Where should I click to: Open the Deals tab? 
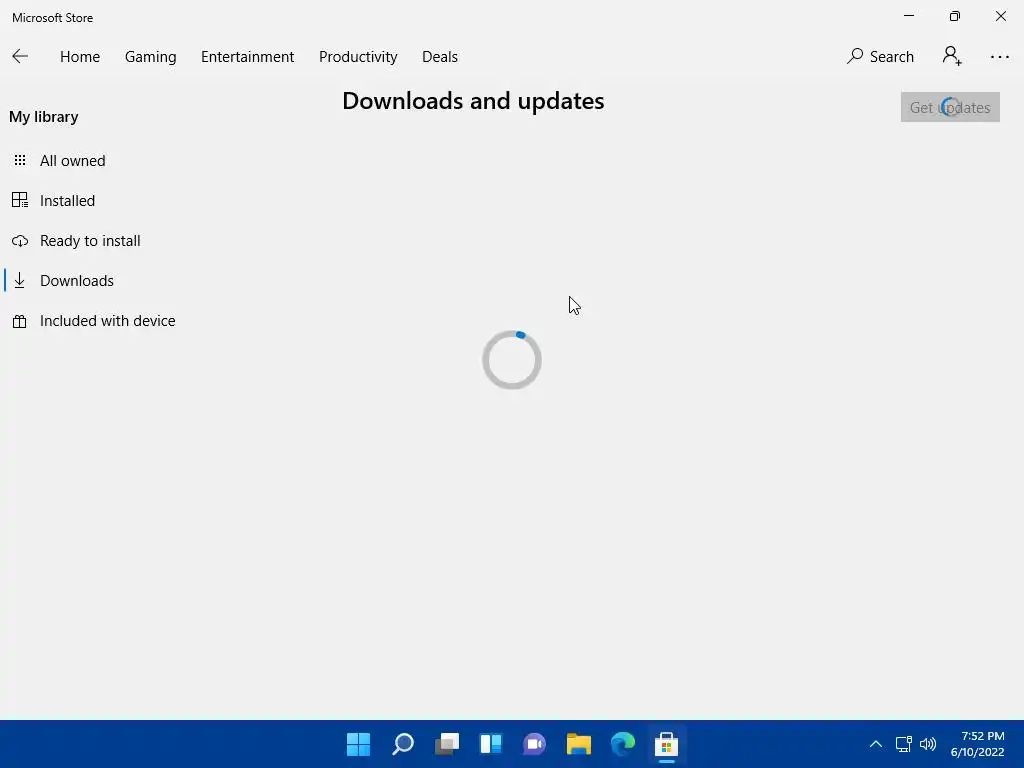[440, 57]
